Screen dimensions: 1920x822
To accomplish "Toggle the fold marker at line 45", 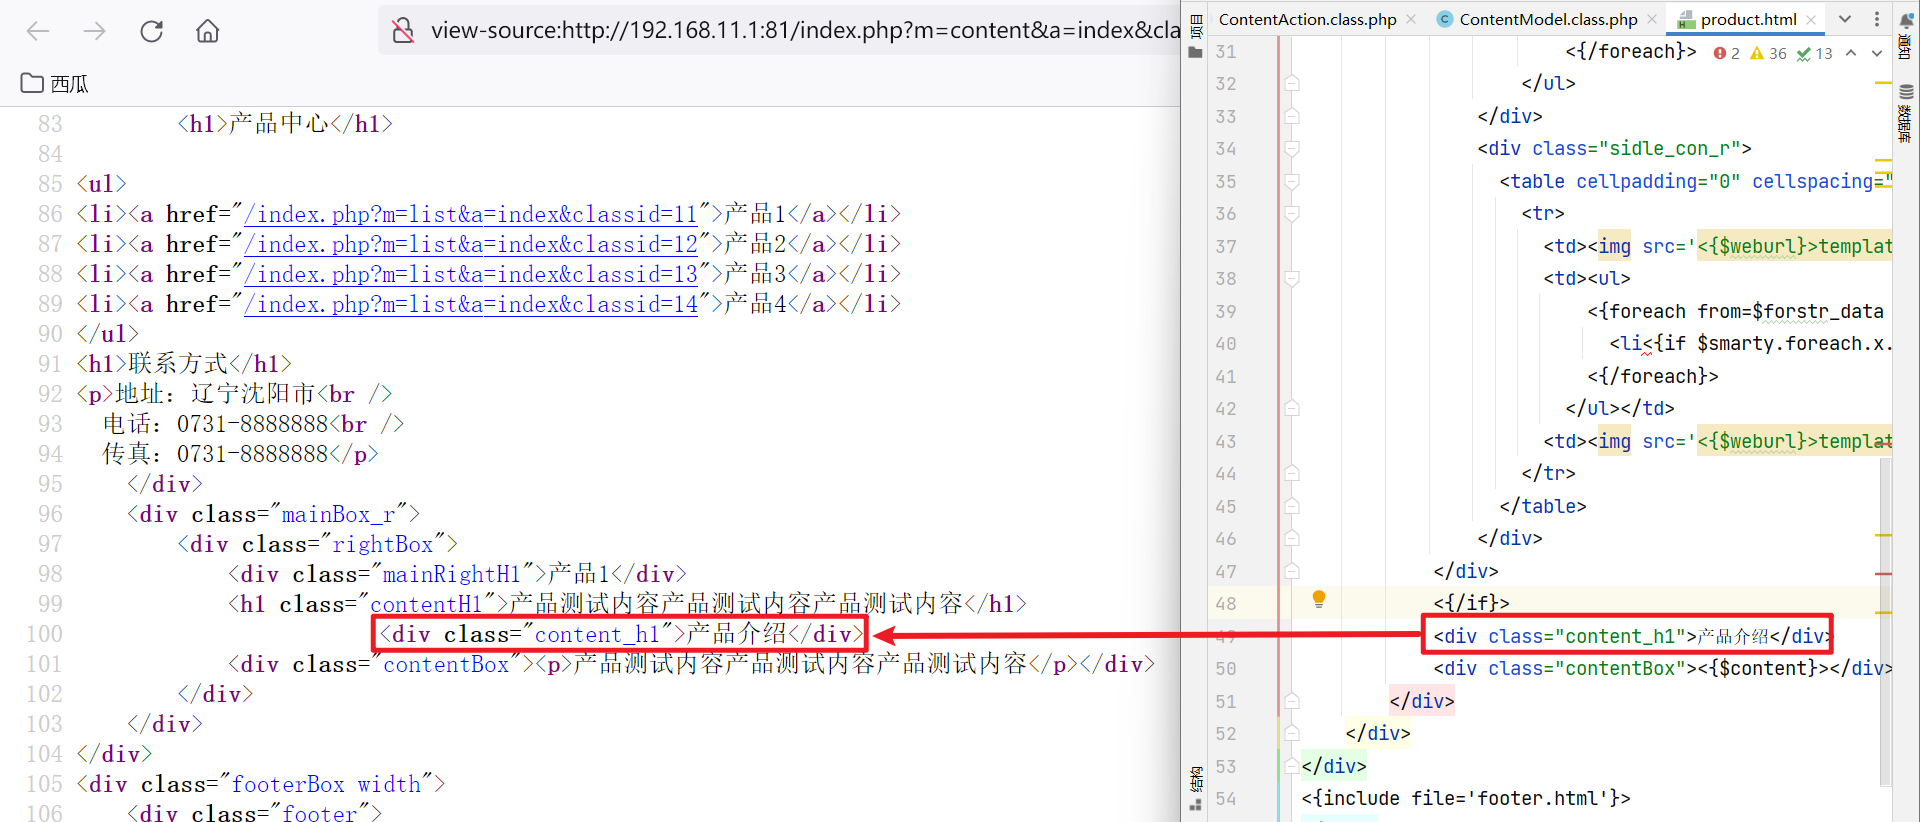I will 1292,506.
